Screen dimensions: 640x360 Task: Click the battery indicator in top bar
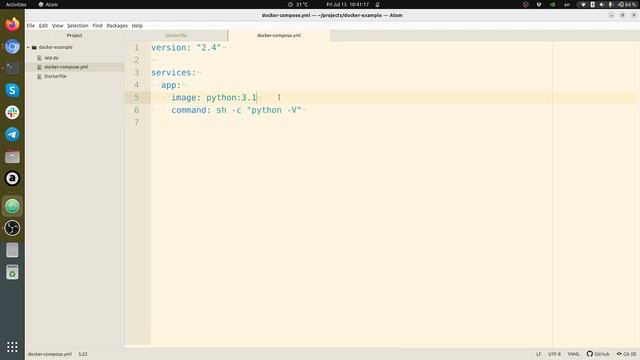pos(627,4)
